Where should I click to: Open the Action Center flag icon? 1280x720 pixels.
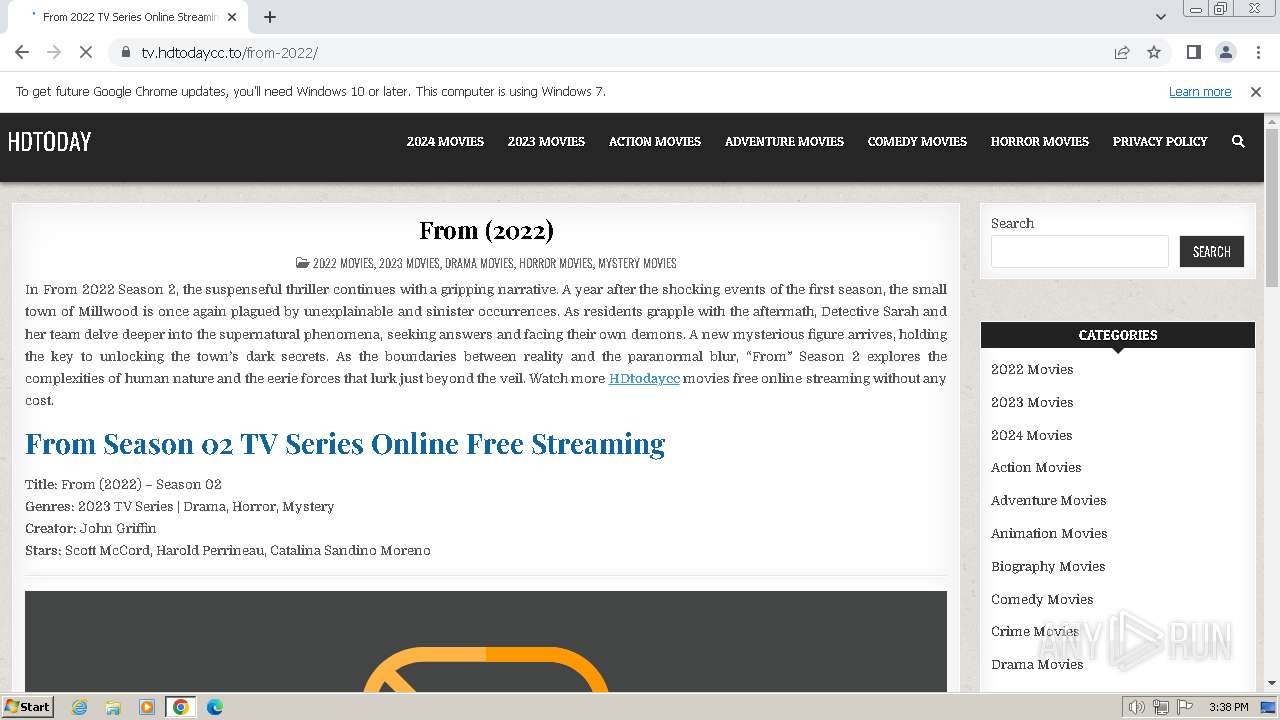pos(1185,707)
